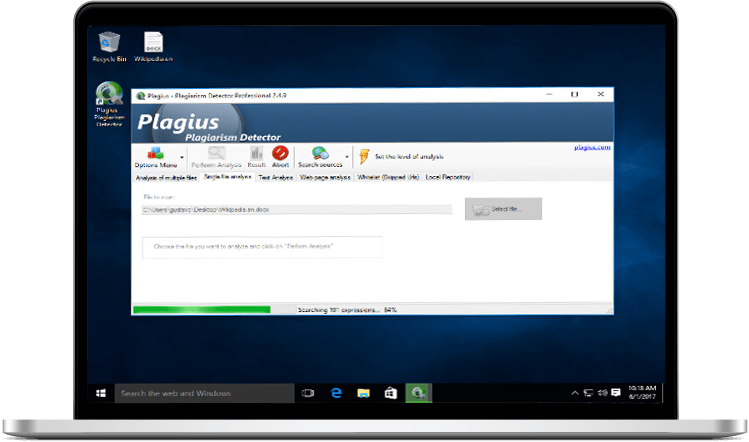
Task: Click the File to scan path field
Action: [x=296, y=210]
